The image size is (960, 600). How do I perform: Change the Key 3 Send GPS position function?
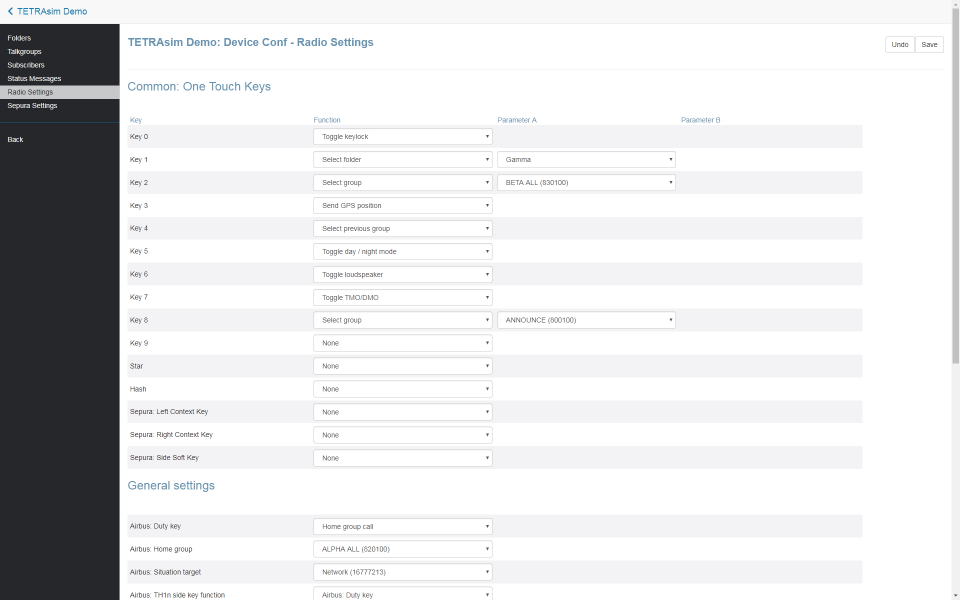point(402,206)
